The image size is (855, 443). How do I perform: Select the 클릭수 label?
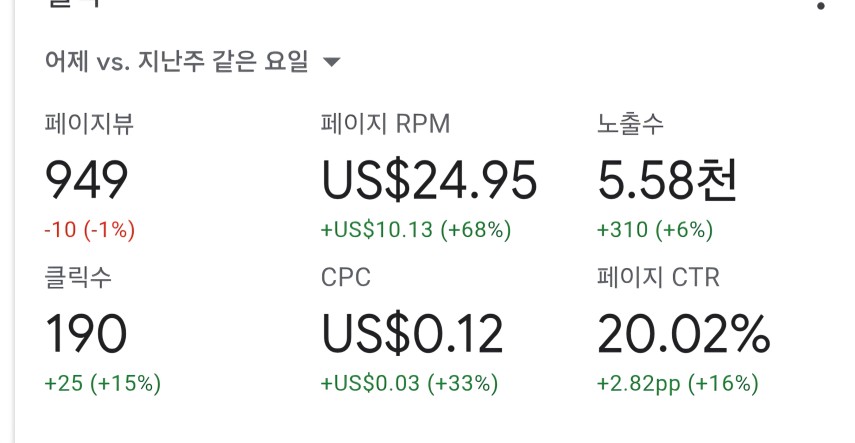[78, 277]
